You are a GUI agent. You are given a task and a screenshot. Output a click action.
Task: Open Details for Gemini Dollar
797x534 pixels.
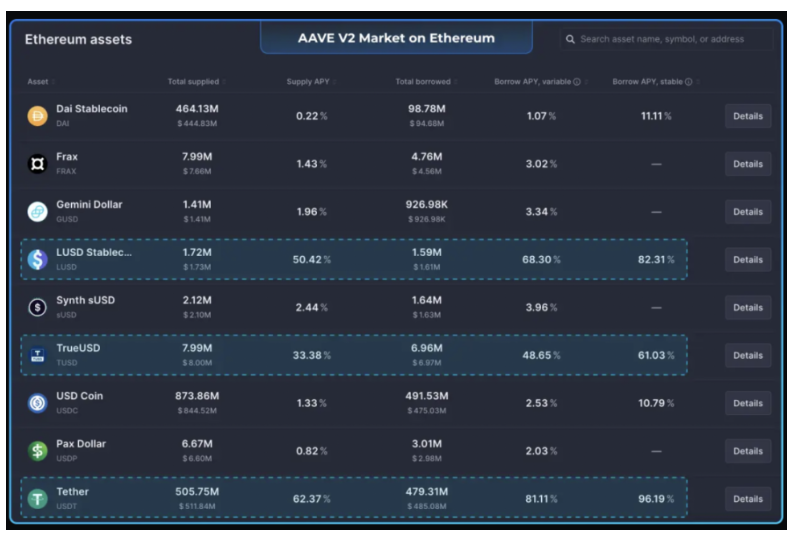[748, 211]
